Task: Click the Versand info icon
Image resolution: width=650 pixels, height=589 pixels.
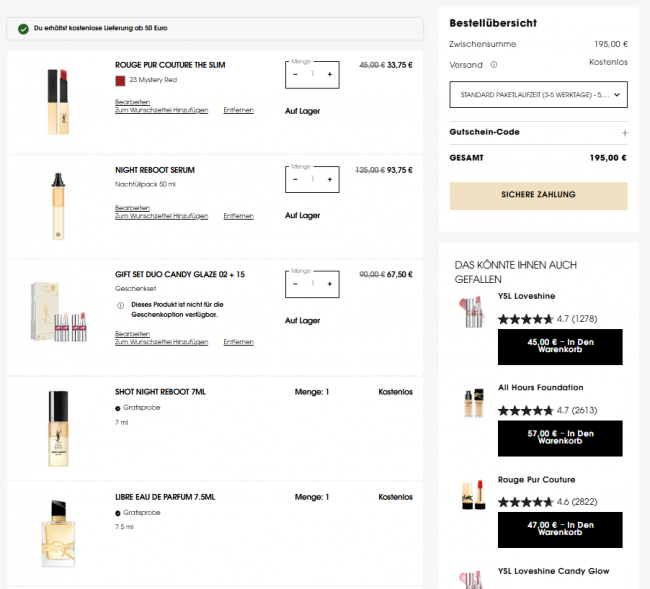Action: pos(494,65)
